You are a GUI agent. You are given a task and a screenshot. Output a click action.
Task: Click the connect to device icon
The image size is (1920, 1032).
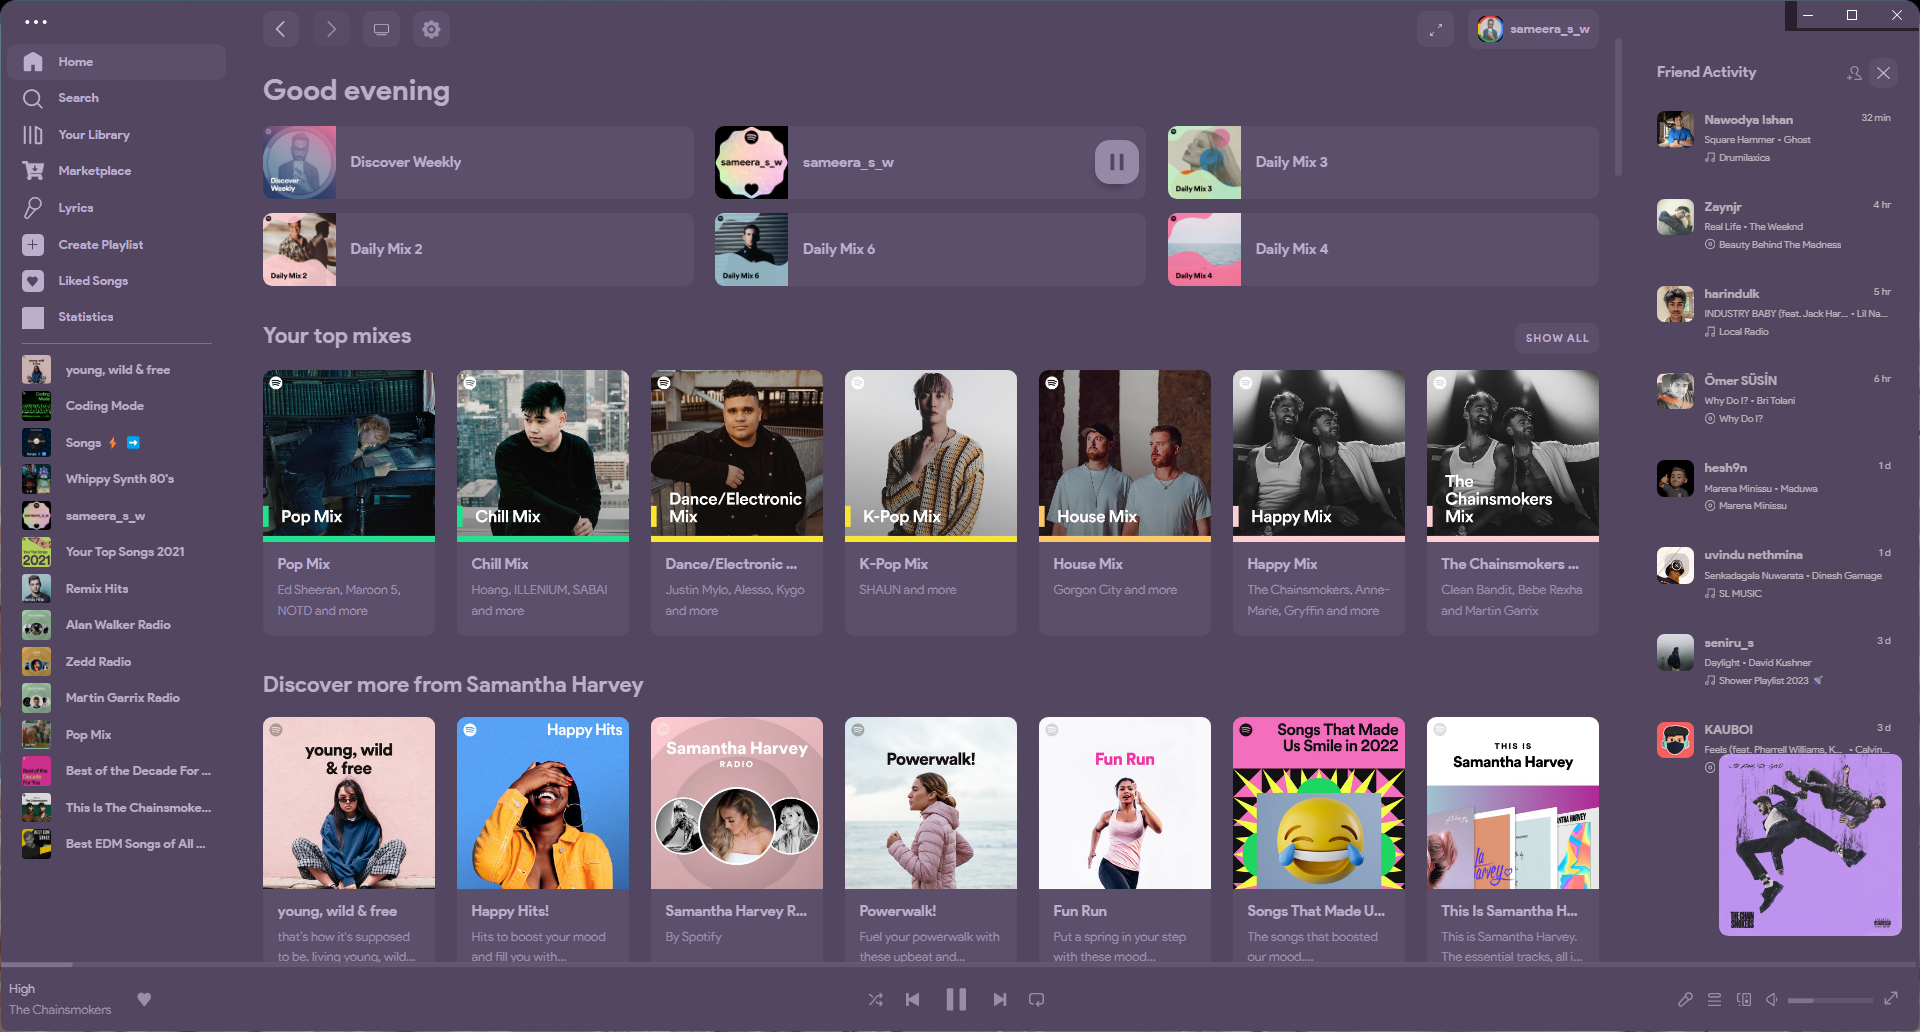pyautogui.click(x=1744, y=999)
